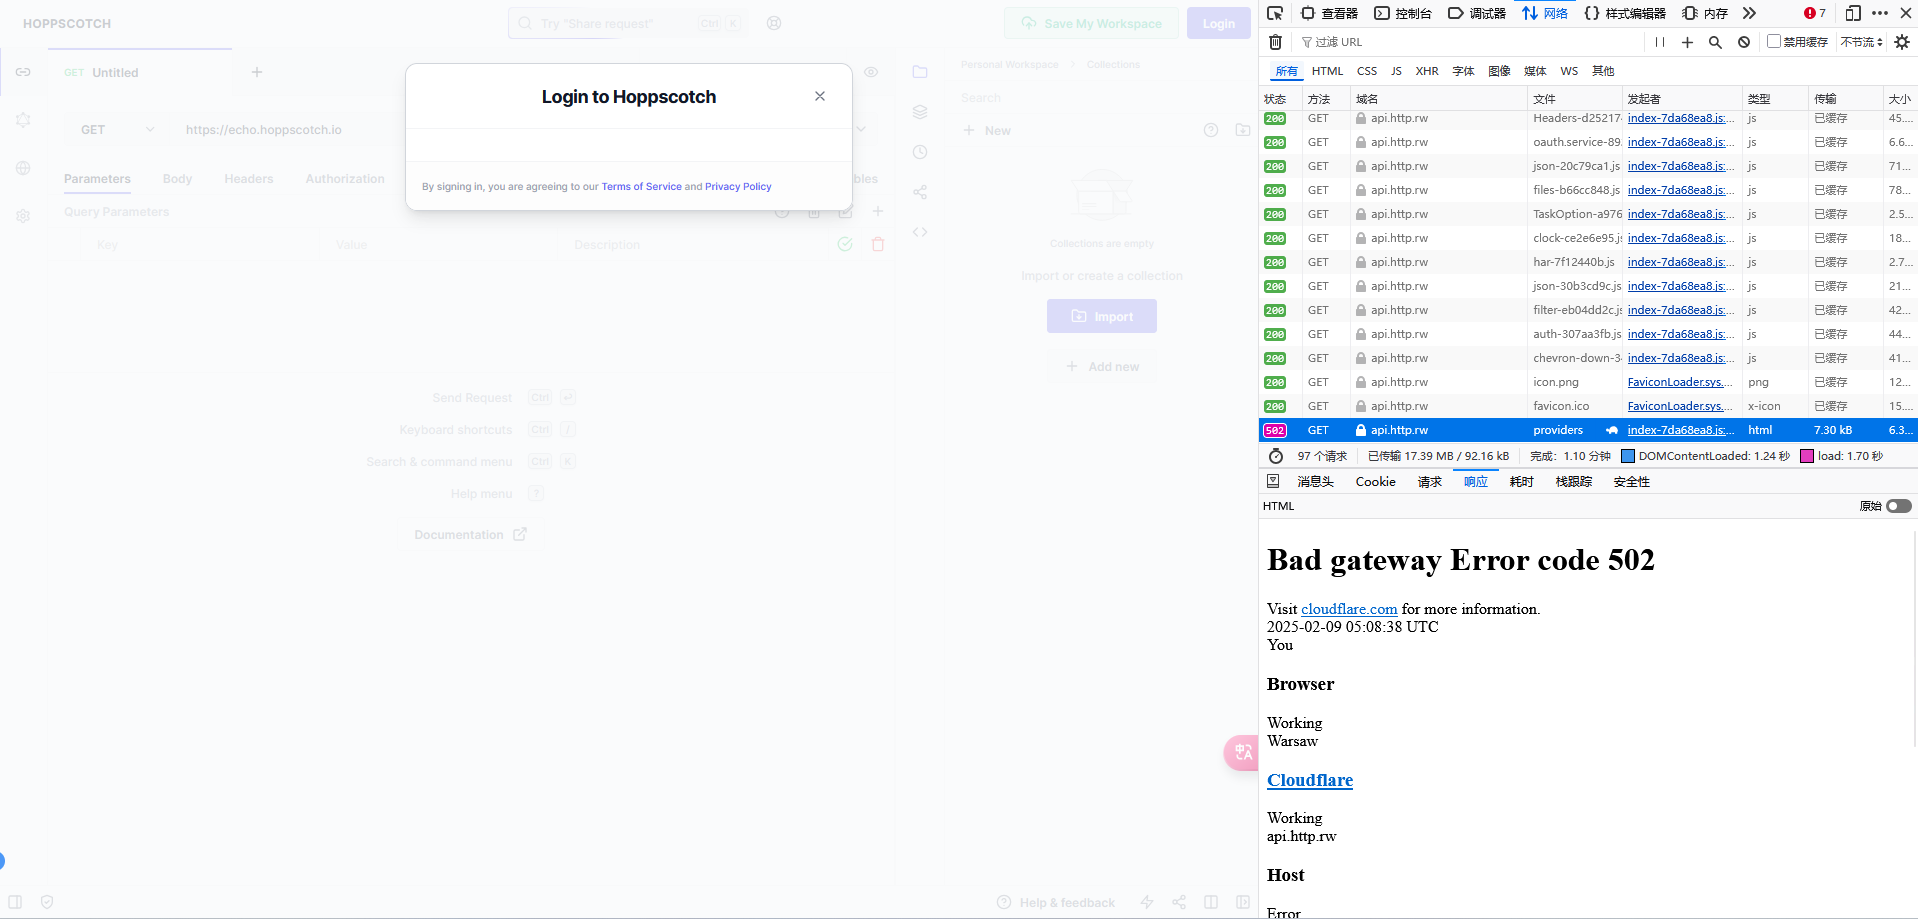Open the Privacy Policy link
This screenshot has height=919, width=1918.
coord(738,187)
